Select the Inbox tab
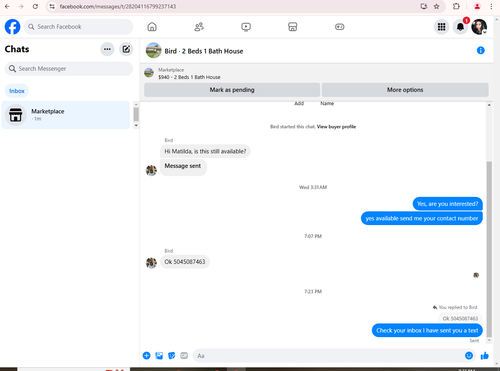 tap(17, 91)
